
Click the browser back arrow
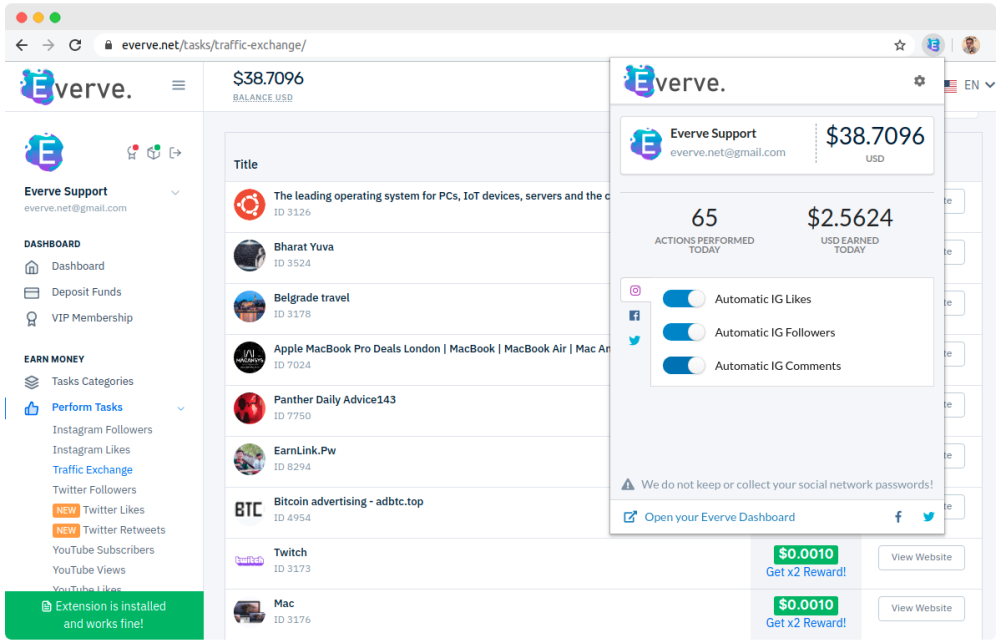22,45
